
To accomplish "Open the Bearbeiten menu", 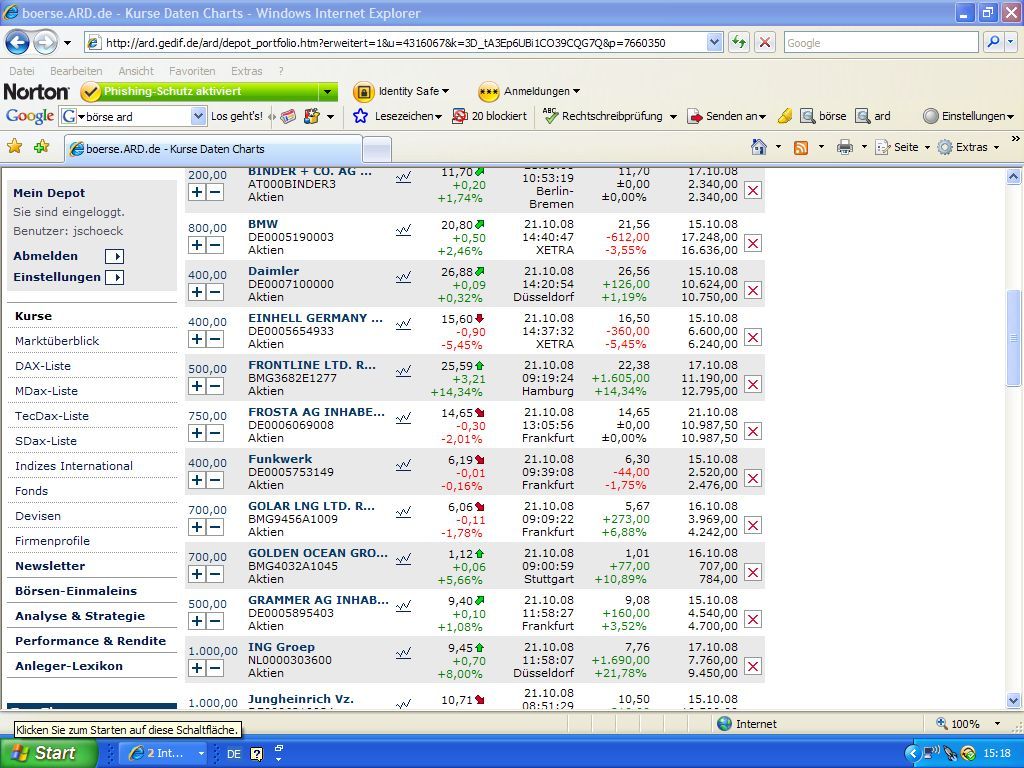I will (x=76, y=71).
